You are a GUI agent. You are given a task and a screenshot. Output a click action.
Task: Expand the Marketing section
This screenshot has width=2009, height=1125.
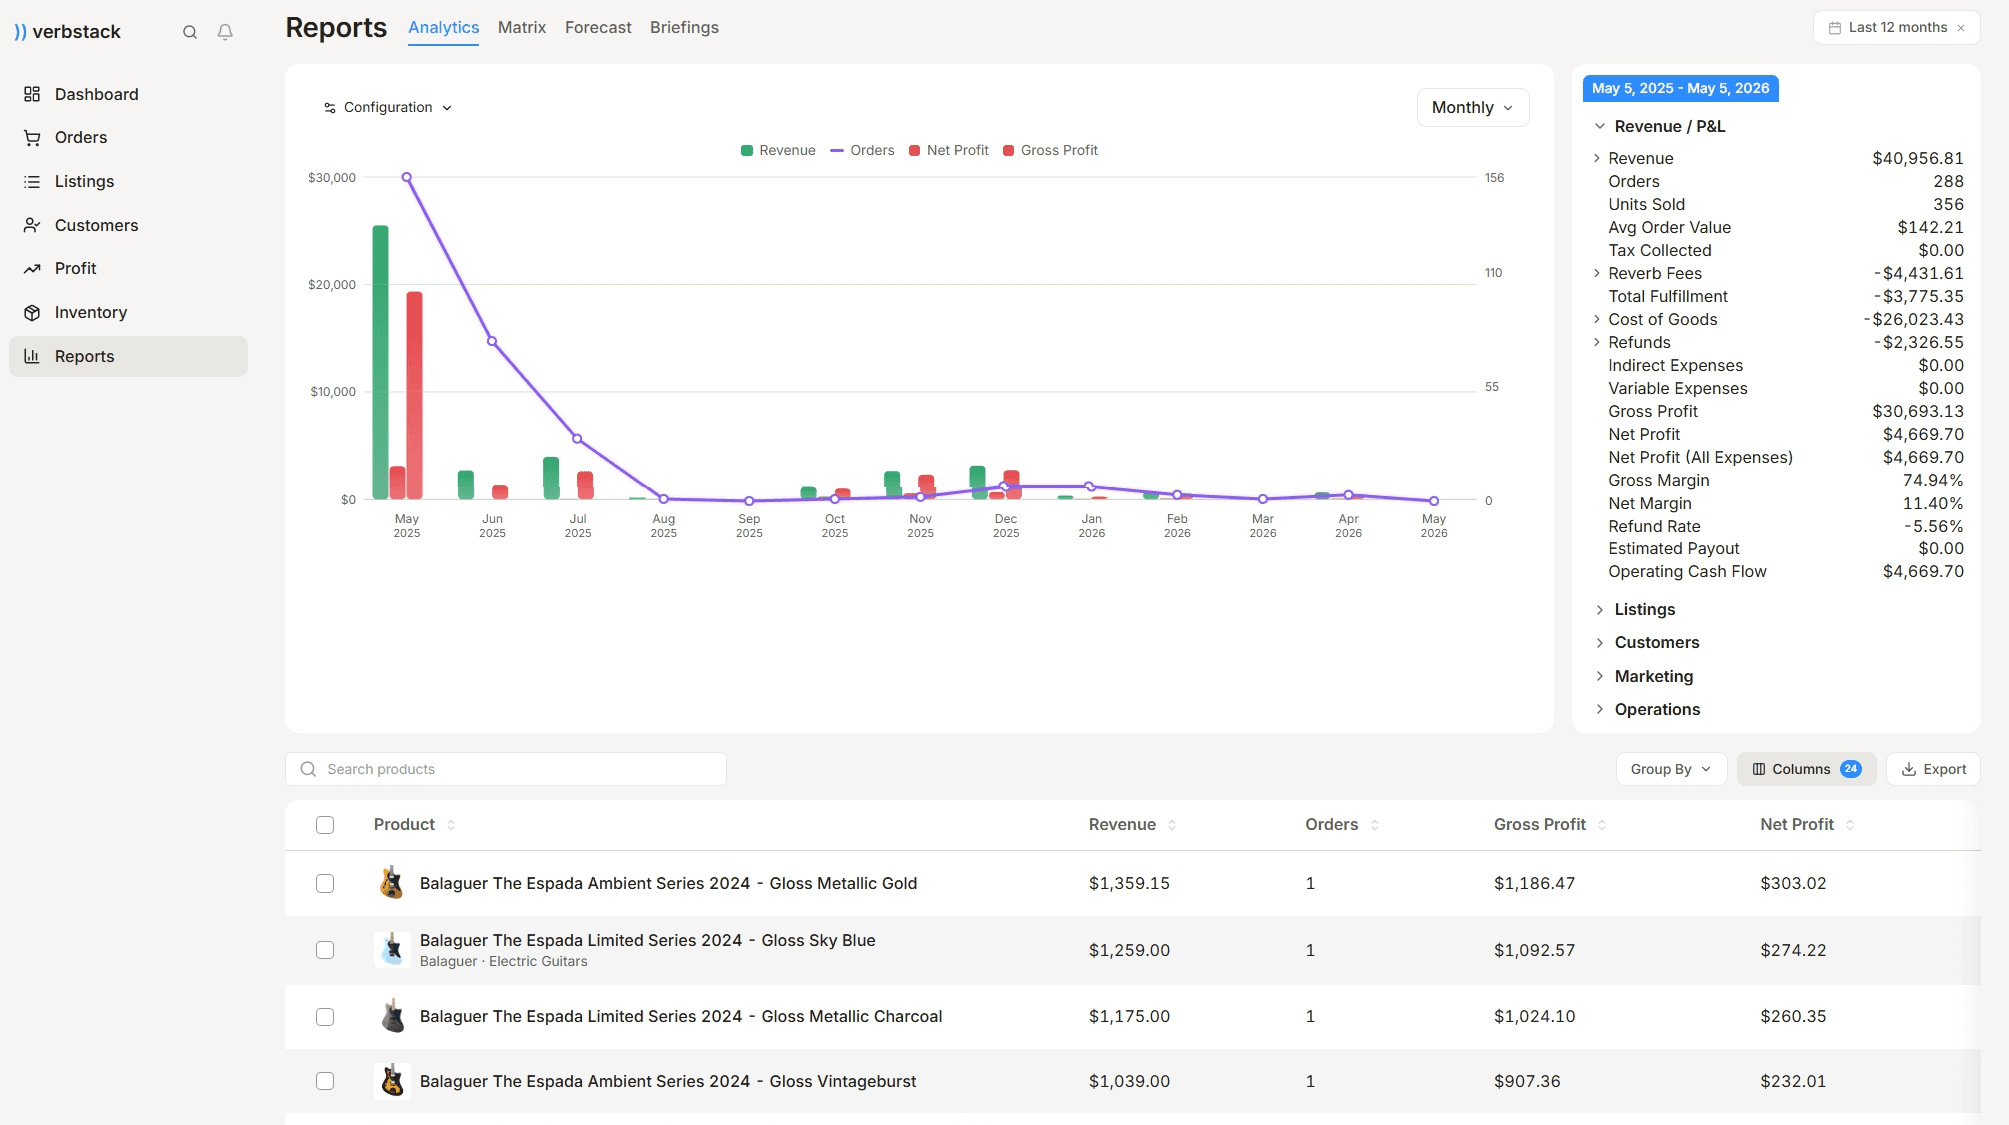(x=1643, y=676)
